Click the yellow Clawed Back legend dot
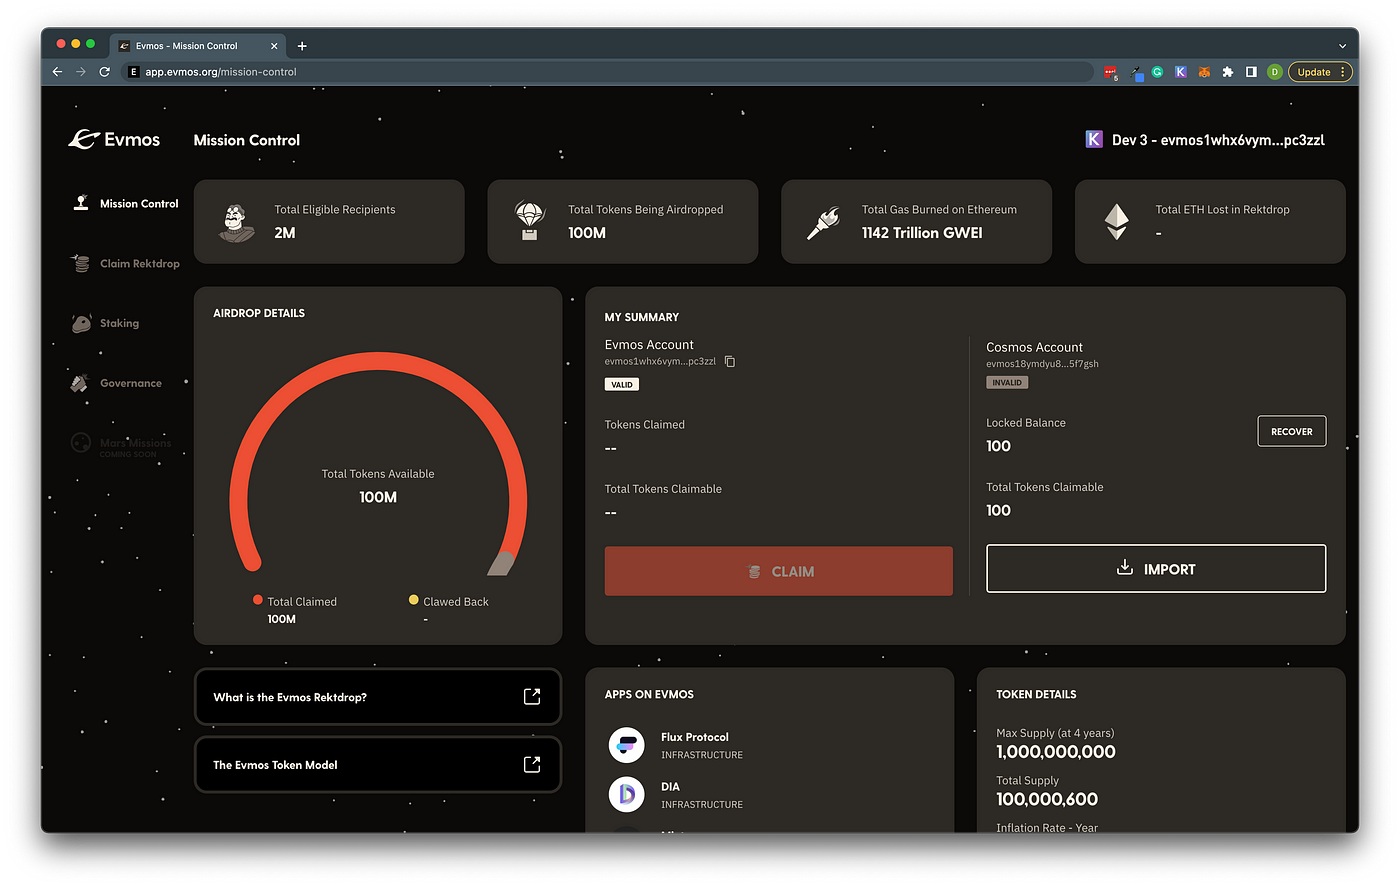The width and height of the screenshot is (1400, 887). 413,600
